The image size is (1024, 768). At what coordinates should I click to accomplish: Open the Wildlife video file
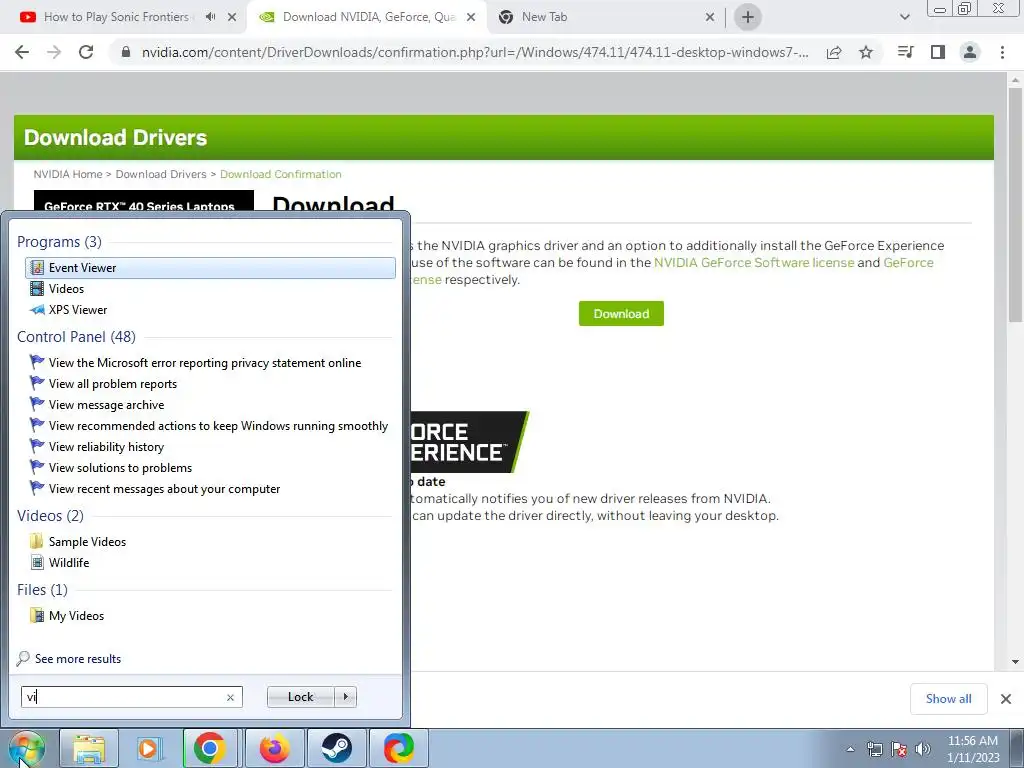(x=59, y=562)
